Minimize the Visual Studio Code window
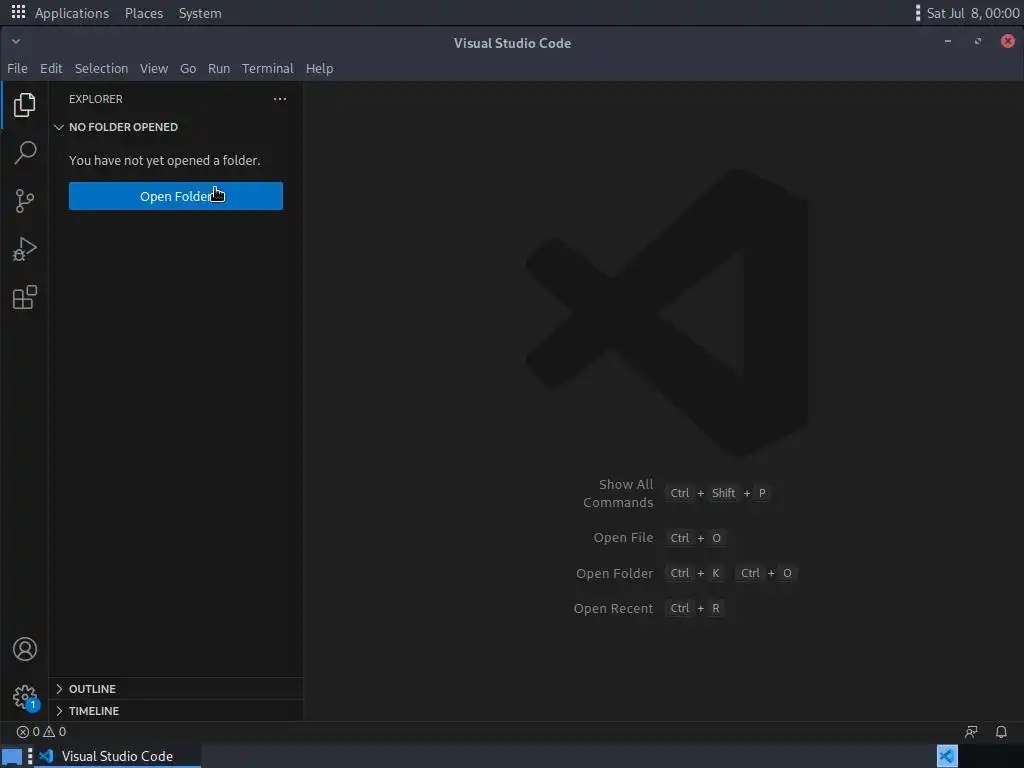The height and width of the screenshot is (768, 1024). tap(948, 41)
